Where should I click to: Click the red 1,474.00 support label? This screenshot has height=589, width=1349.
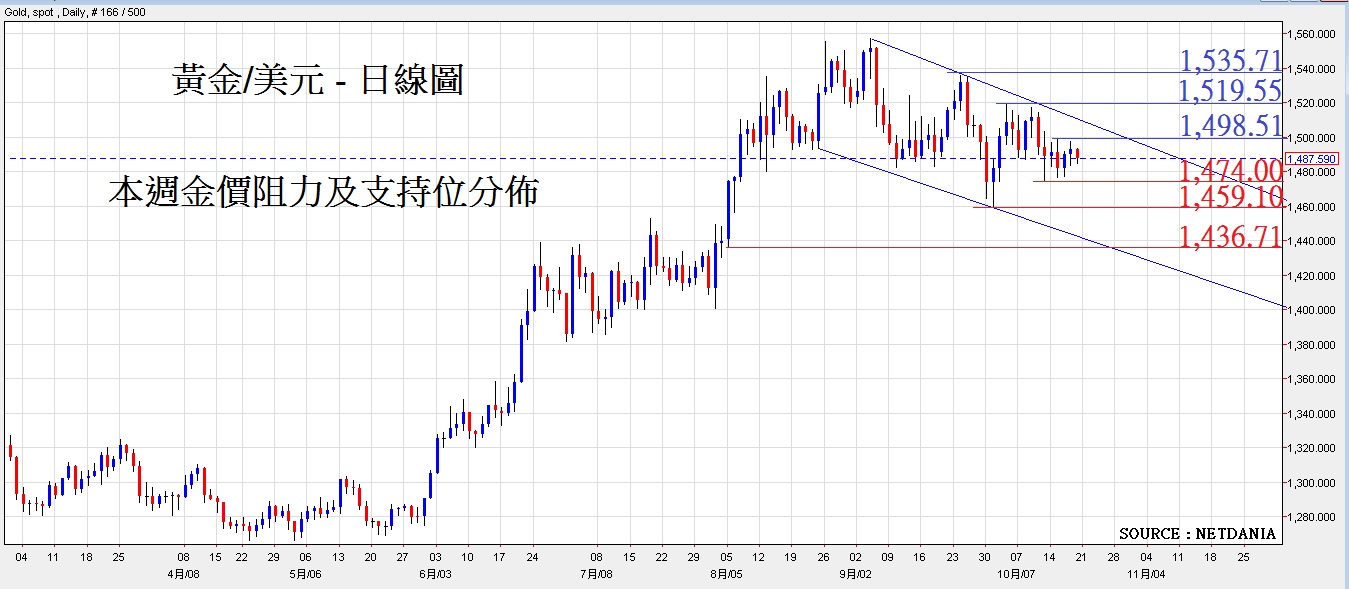tap(1230, 170)
